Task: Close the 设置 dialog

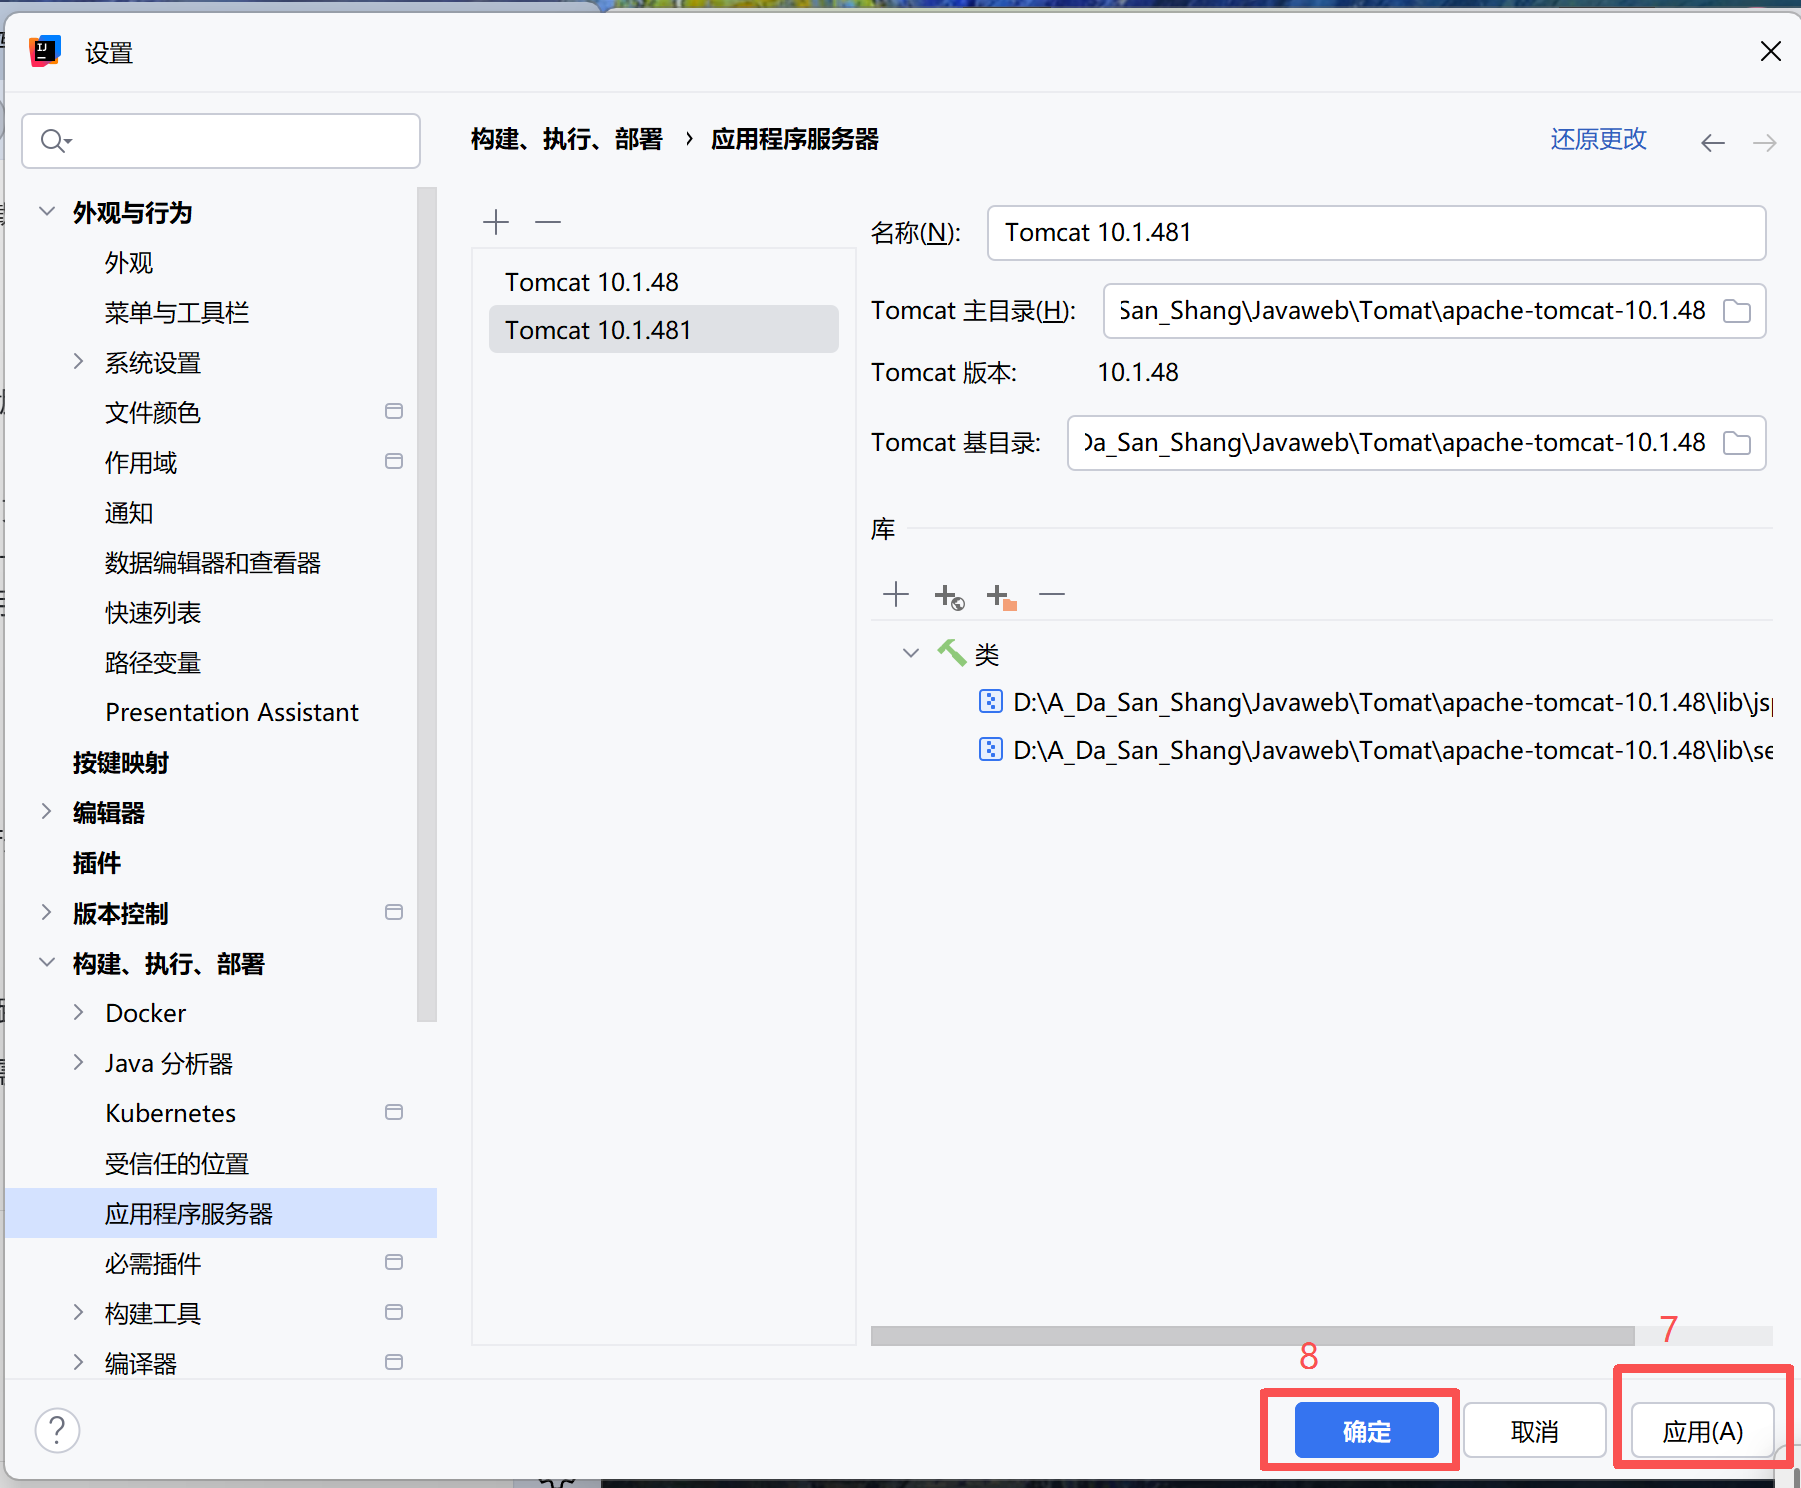Action: pyautogui.click(x=1770, y=51)
